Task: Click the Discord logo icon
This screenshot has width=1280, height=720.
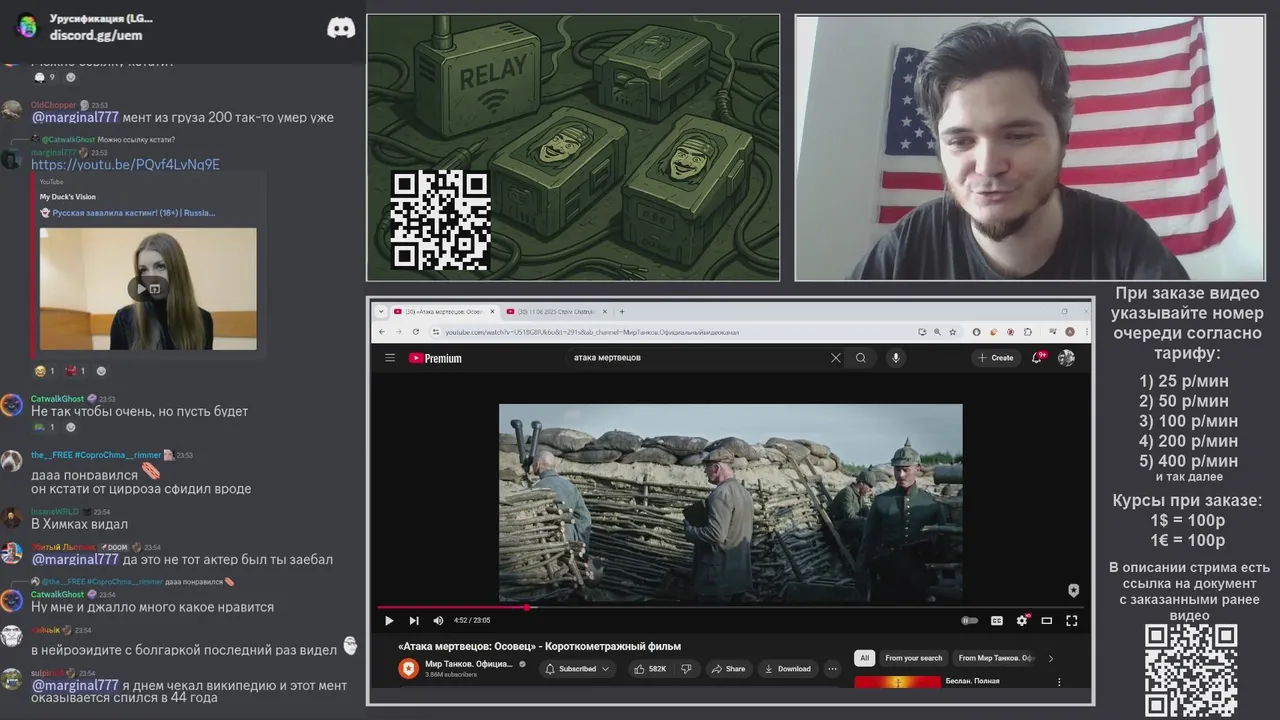Action: coord(341,28)
